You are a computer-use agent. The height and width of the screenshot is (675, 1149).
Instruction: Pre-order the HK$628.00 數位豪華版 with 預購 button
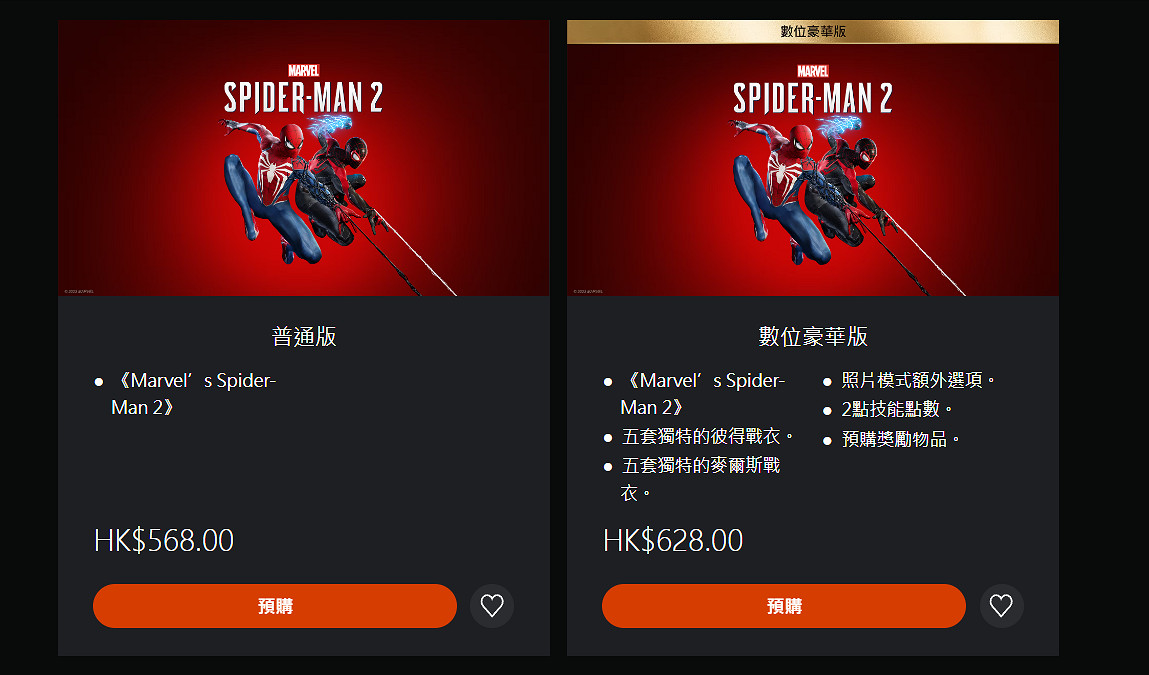pyautogui.click(x=783, y=605)
